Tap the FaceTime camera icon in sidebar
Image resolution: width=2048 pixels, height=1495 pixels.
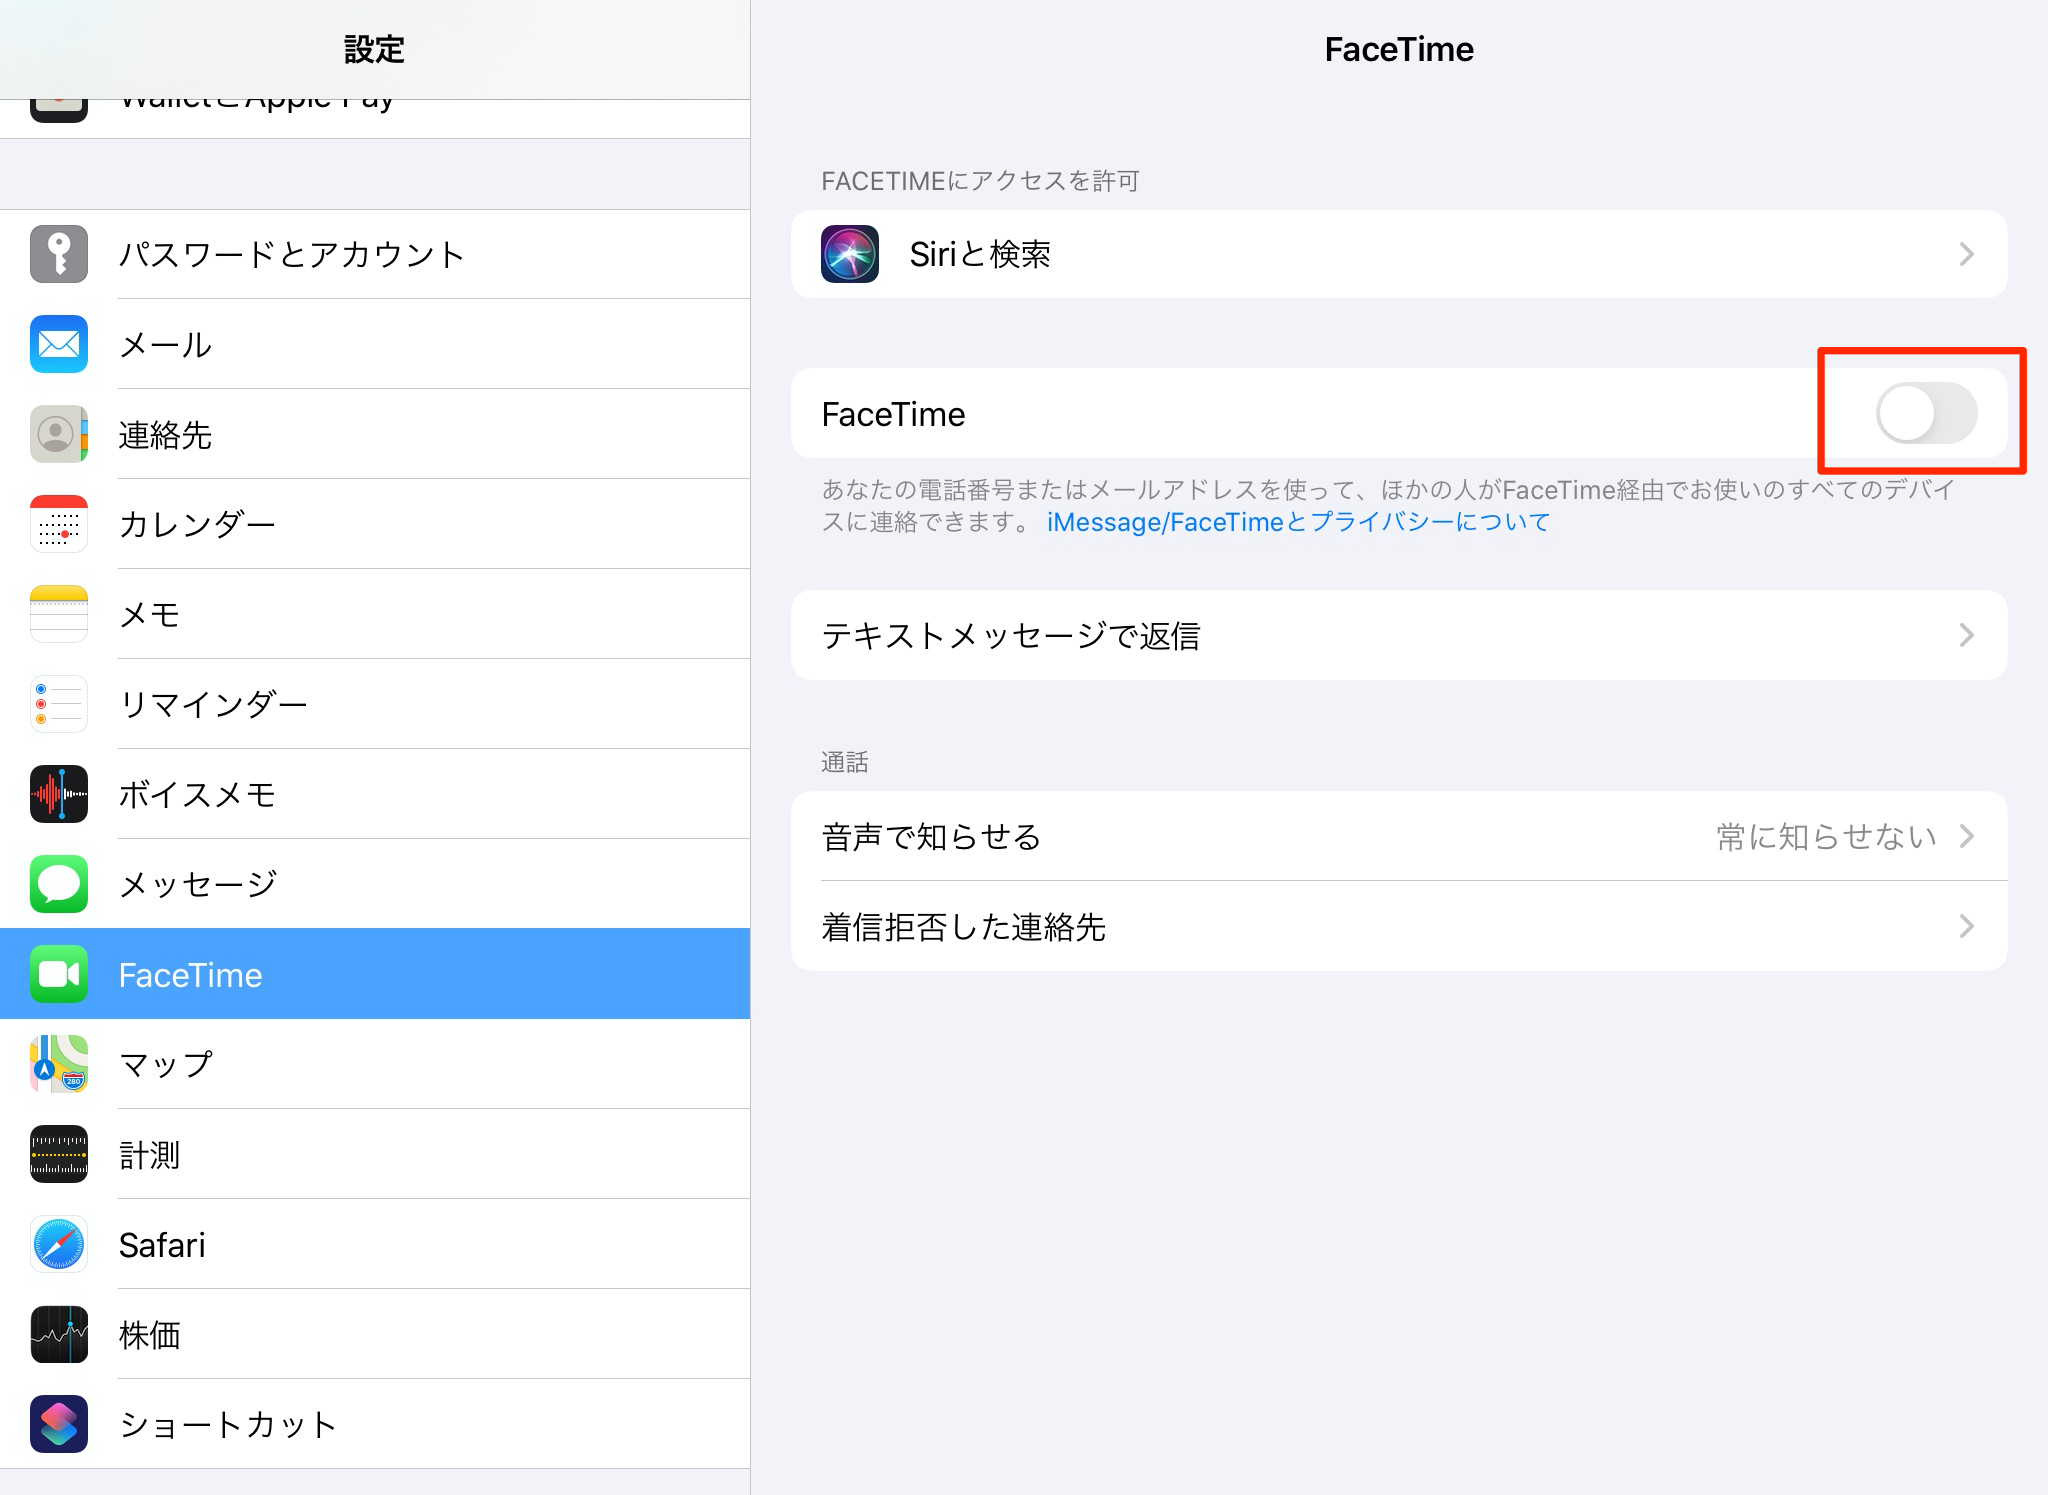coord(59,974)
